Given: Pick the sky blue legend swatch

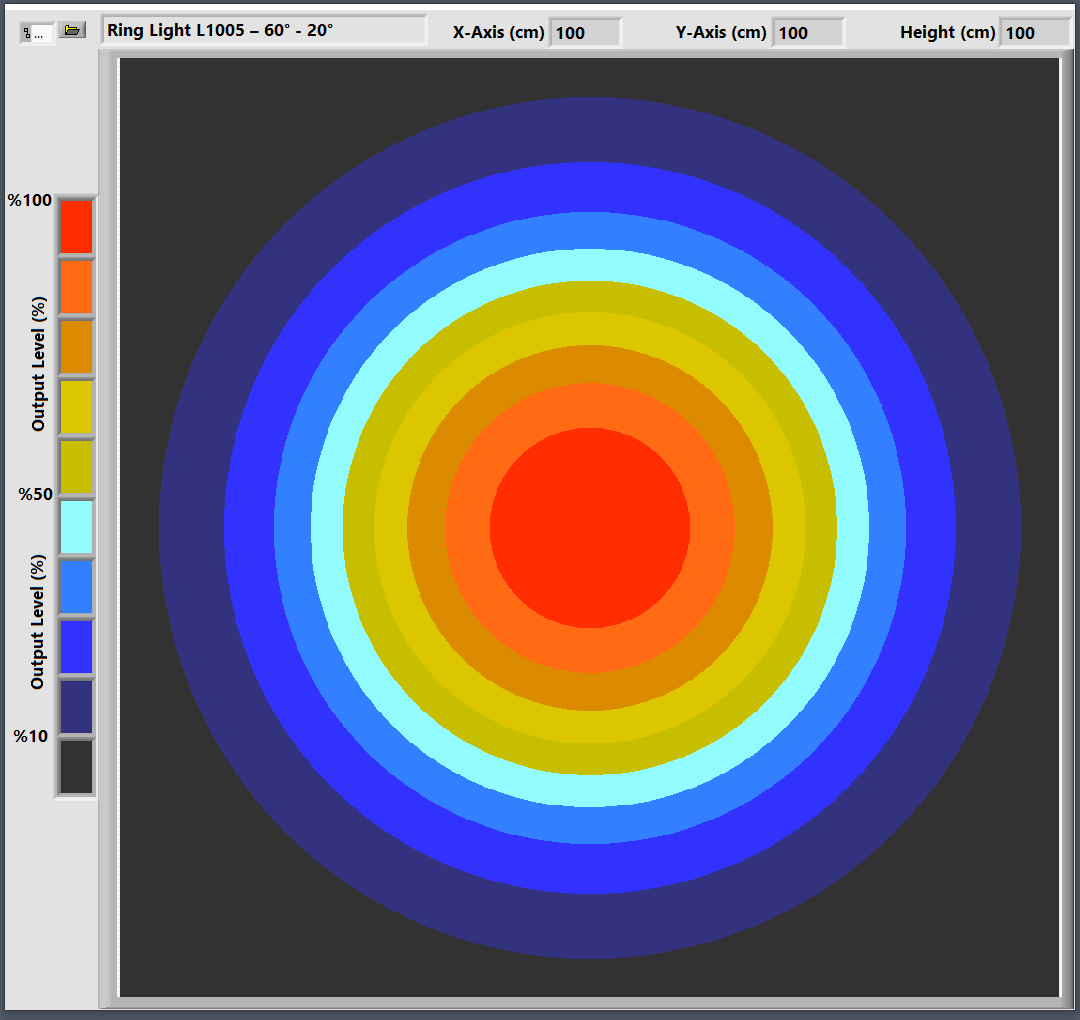Looking at the screenshot, I should [x=76, y=587].
